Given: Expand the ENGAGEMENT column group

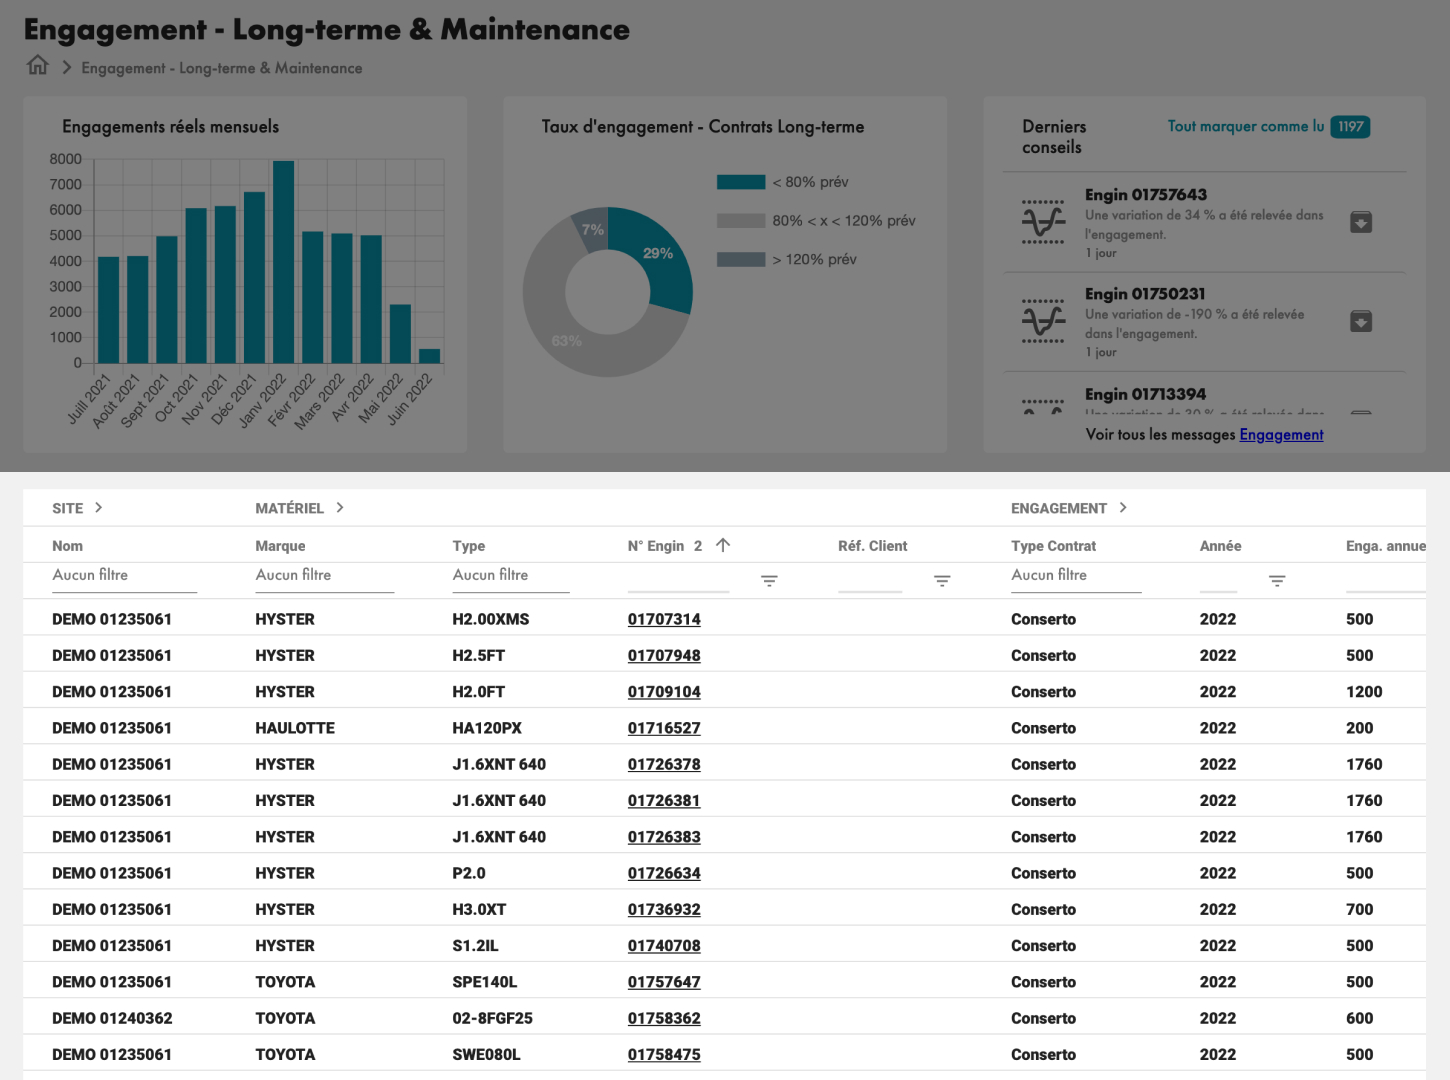Looking at the screenshot, I should point(1123,508).
